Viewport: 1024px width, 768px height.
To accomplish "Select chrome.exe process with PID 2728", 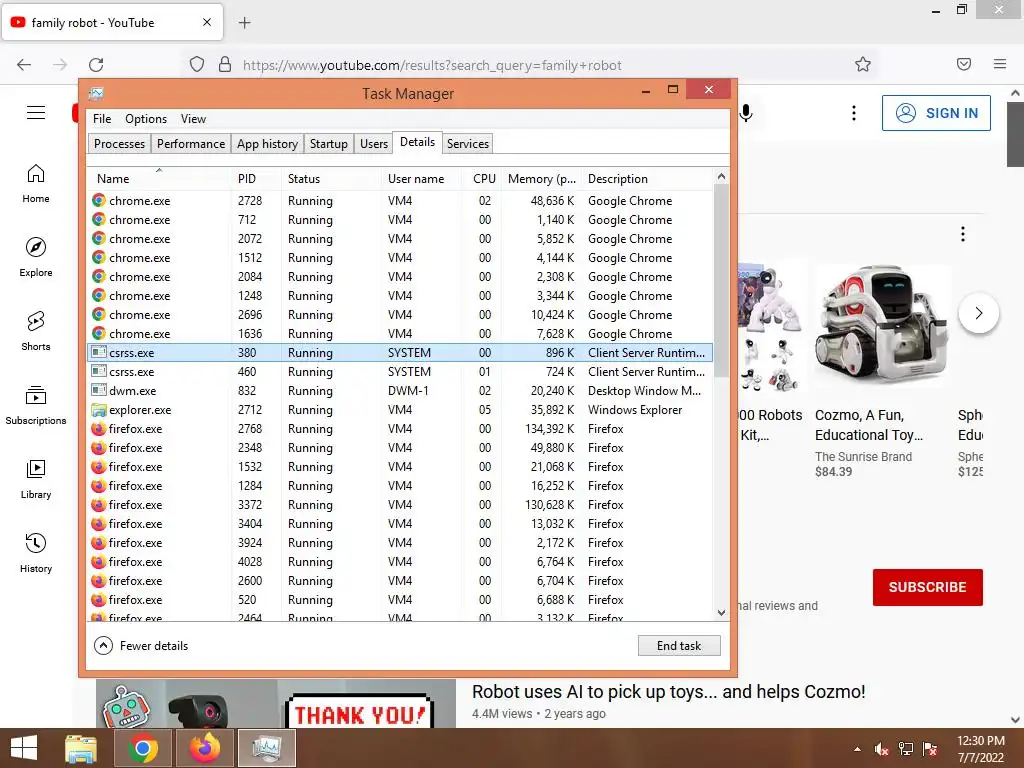I will point(400,201).
